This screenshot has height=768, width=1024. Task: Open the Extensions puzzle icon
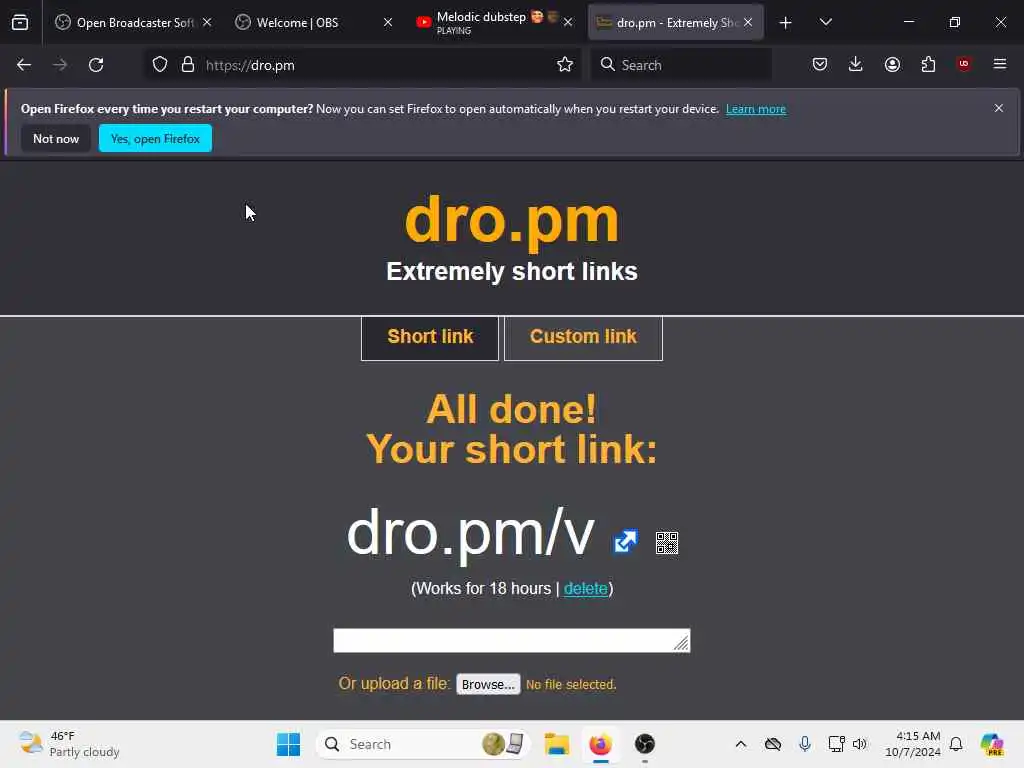tap(928, 64)
